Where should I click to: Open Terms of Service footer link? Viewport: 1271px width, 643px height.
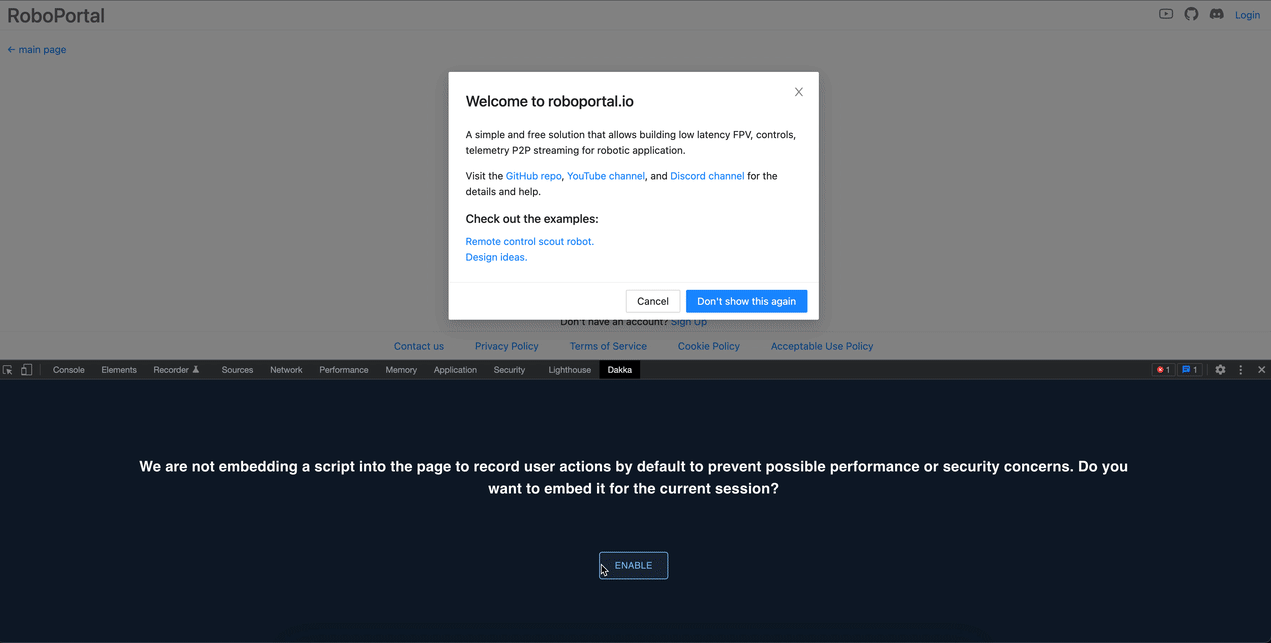[x=608, y=346]
